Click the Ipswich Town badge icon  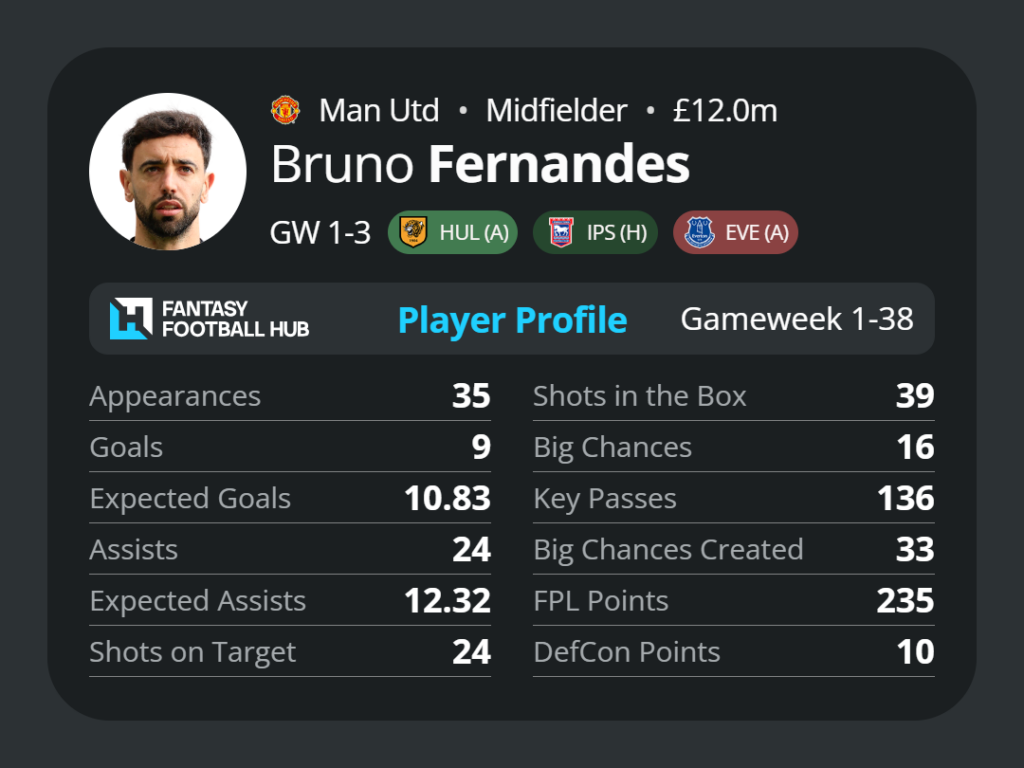[560, 232]
